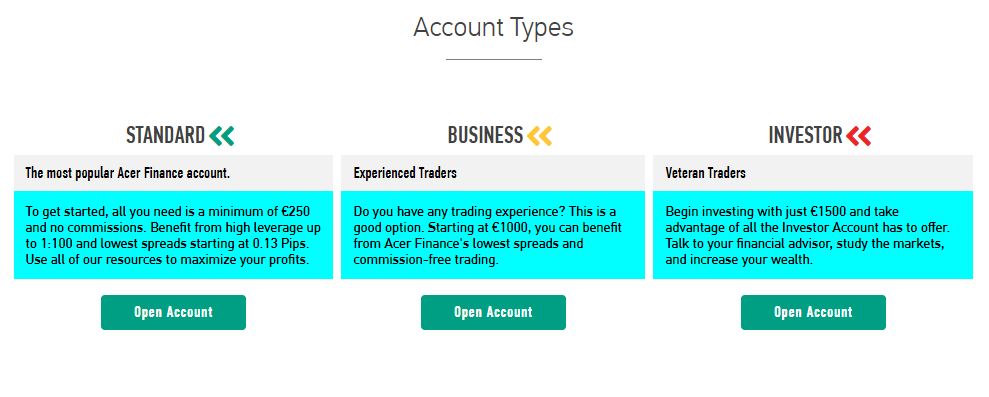Click the Business account cyan description box

click(493, 235)
